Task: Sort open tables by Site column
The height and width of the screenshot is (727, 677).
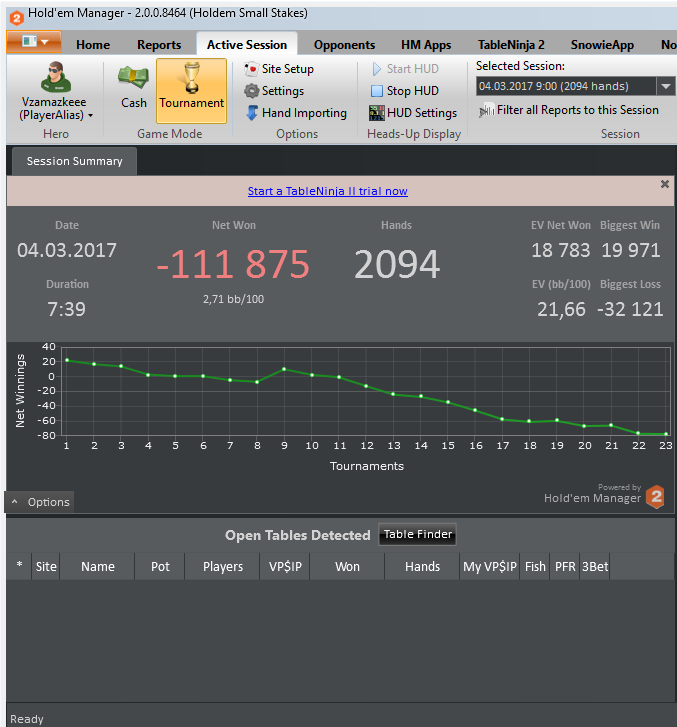Action: (x=46, y=566)
